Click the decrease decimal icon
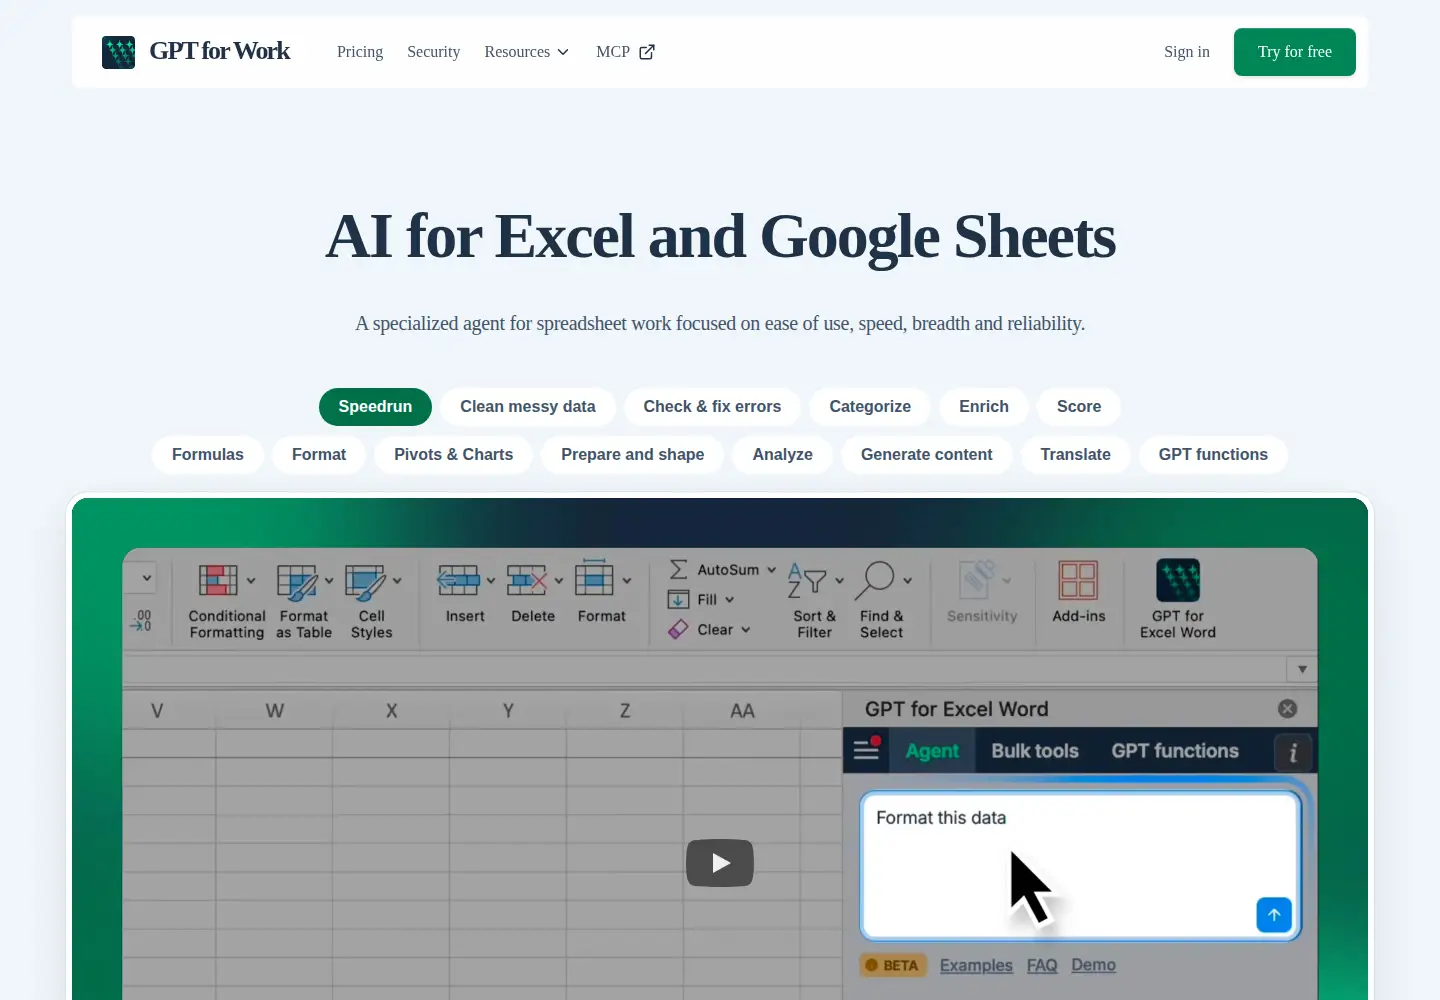 tap(141, 621)
